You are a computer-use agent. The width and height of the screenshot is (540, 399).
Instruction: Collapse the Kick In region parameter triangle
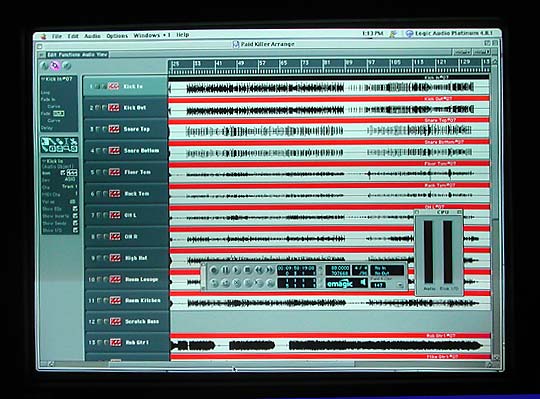[x=43, y=79]
